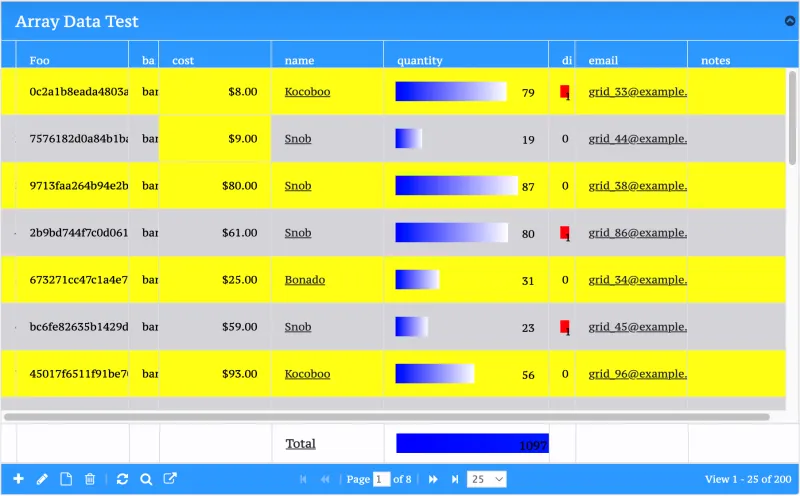Sort by the name column header
Image resolution: width=800 pixels, height=496 pixels.
point(299,60)
